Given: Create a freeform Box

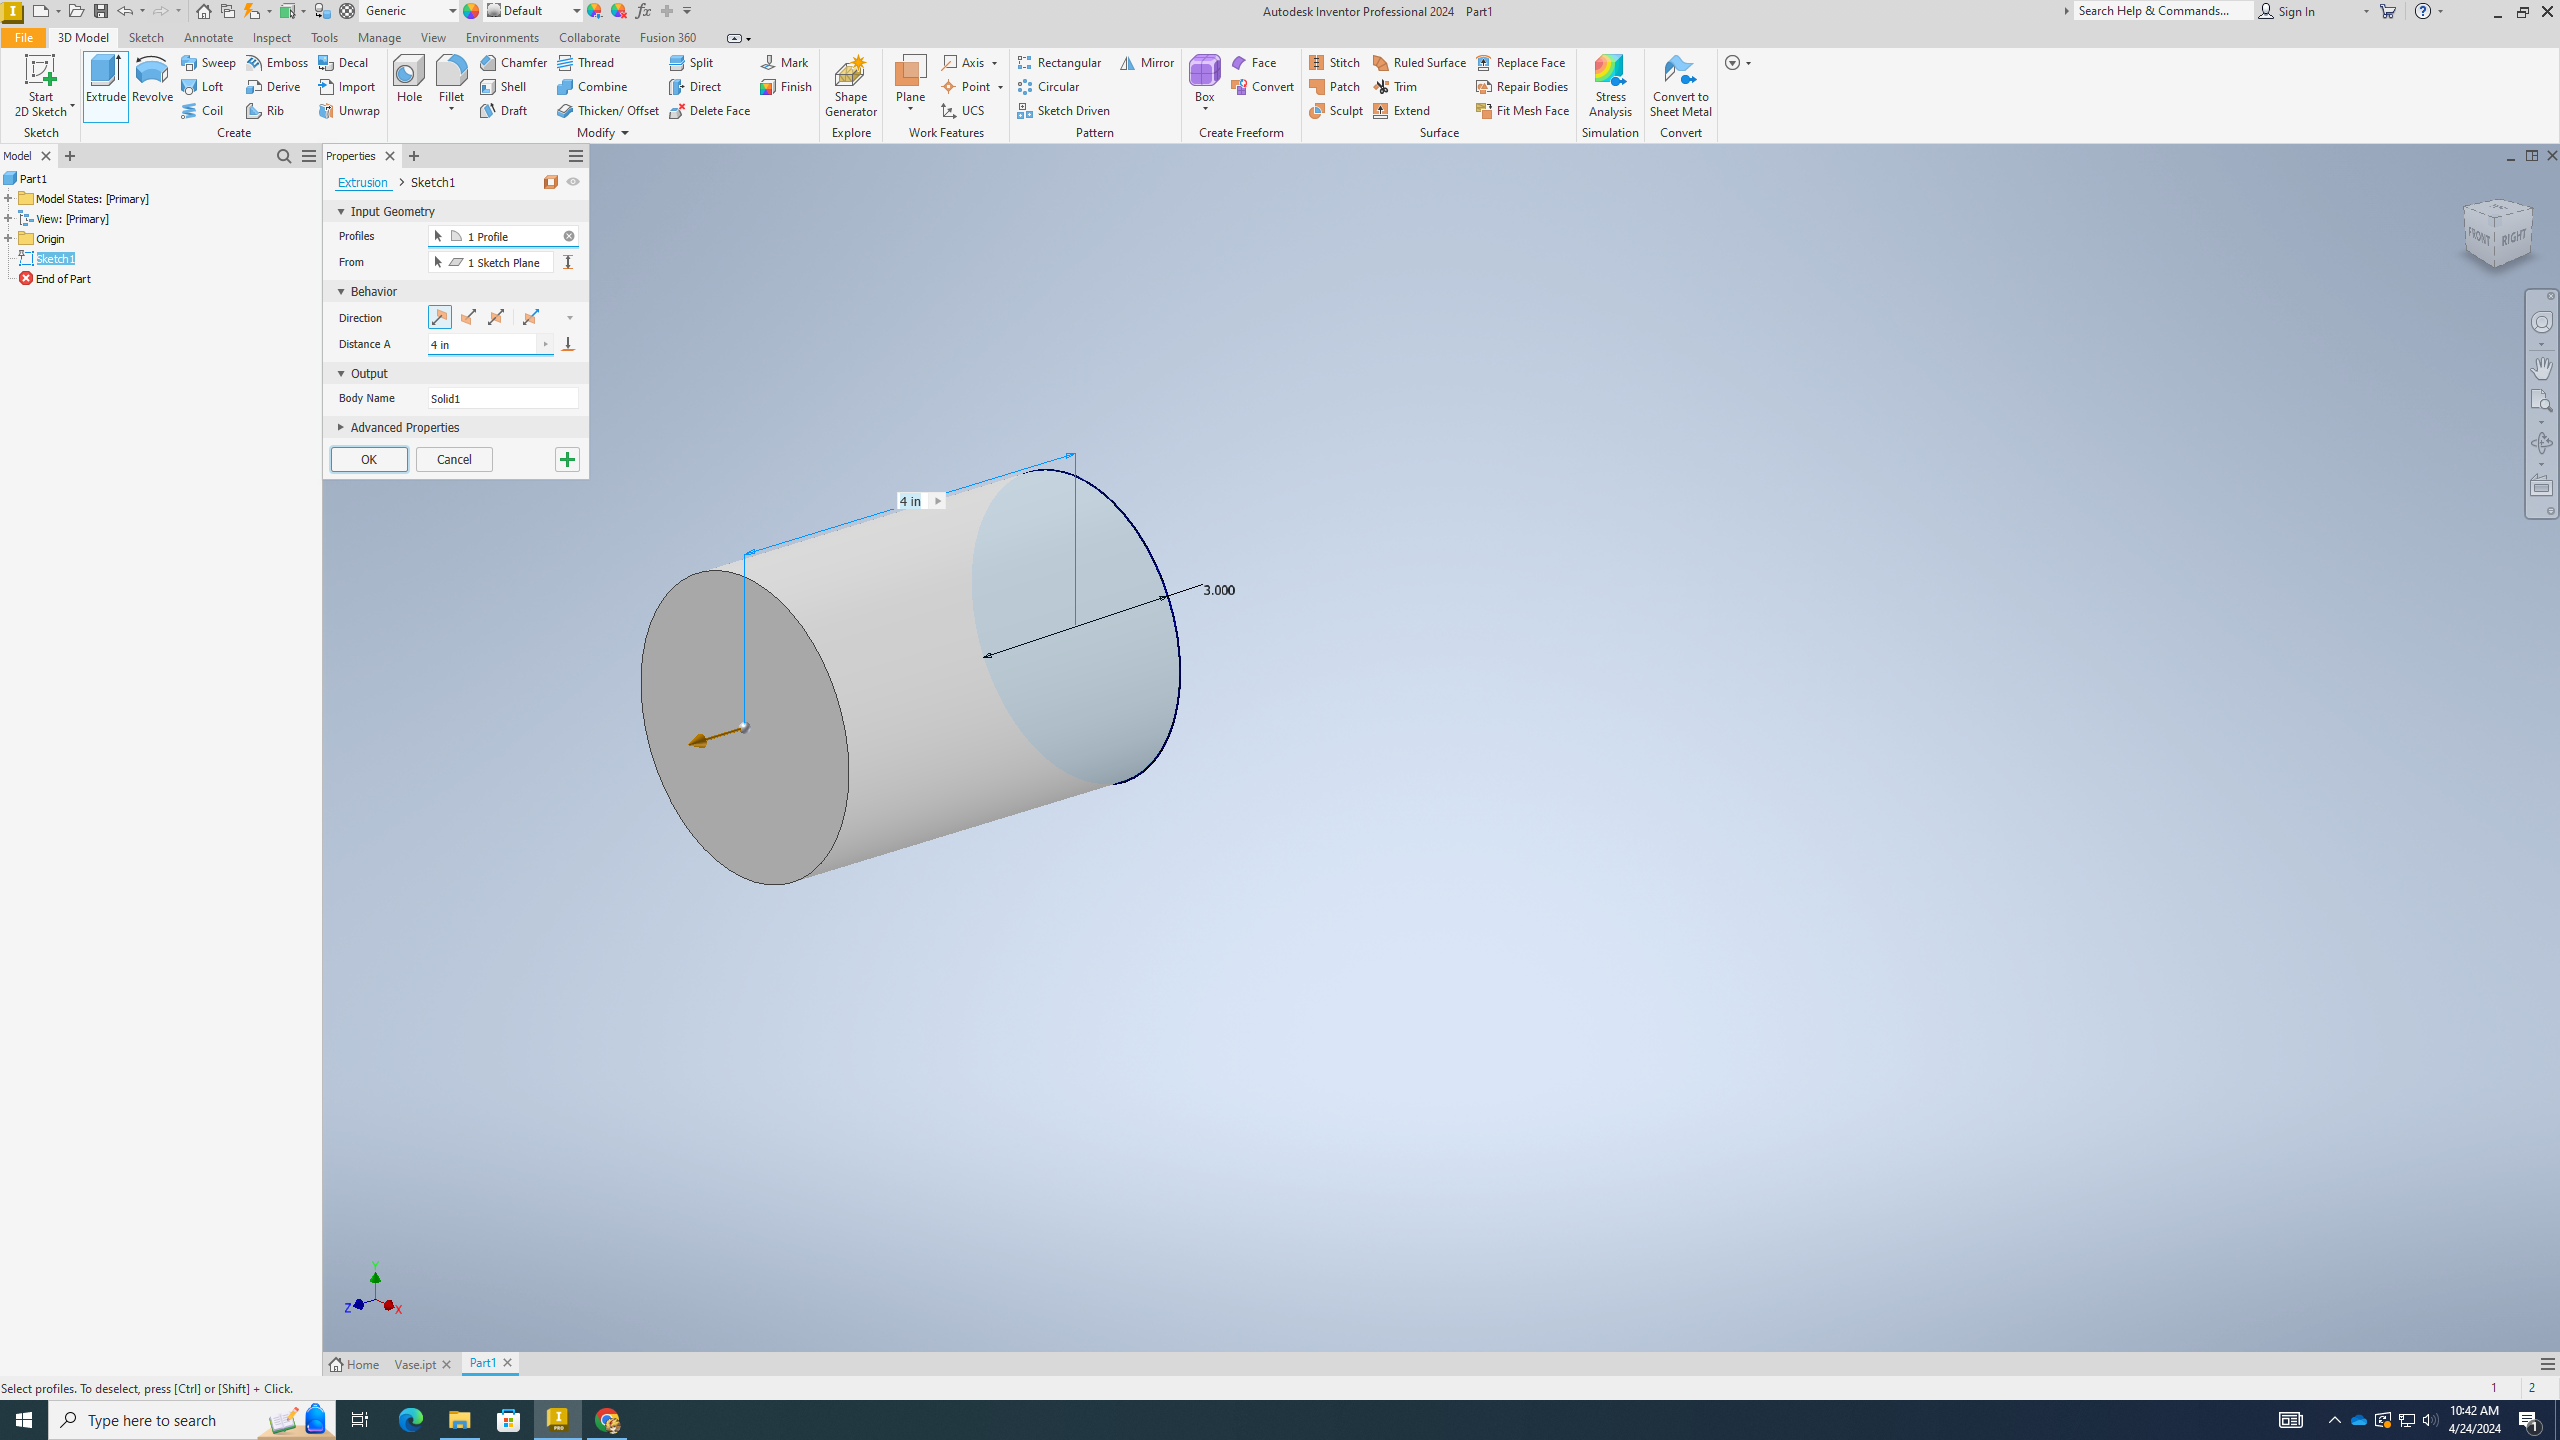Looking at the screenshot, I should [x=1204, y=80].
